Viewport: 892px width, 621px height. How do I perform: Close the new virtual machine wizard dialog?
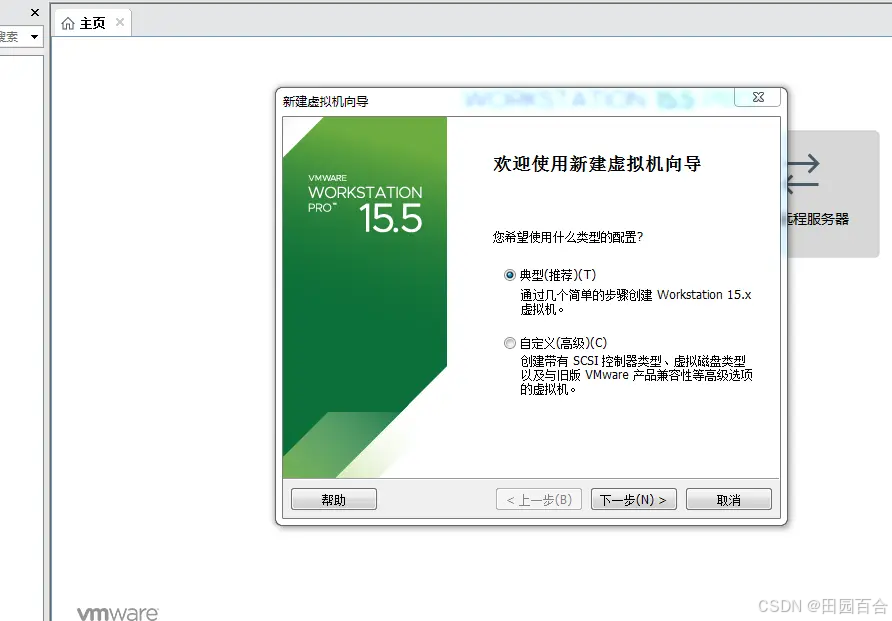pos(758,97)
